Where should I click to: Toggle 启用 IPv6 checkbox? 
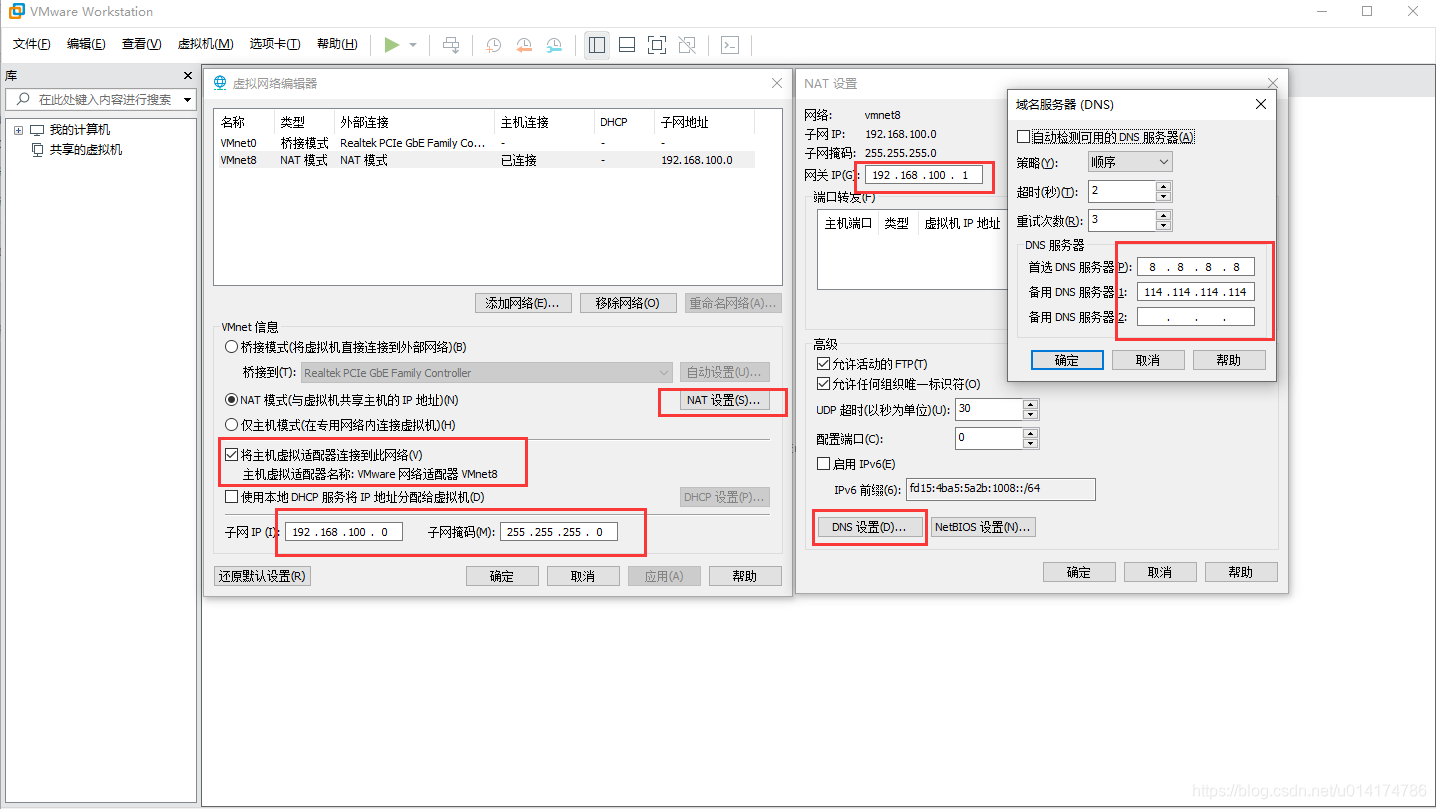tap(824, 464)
